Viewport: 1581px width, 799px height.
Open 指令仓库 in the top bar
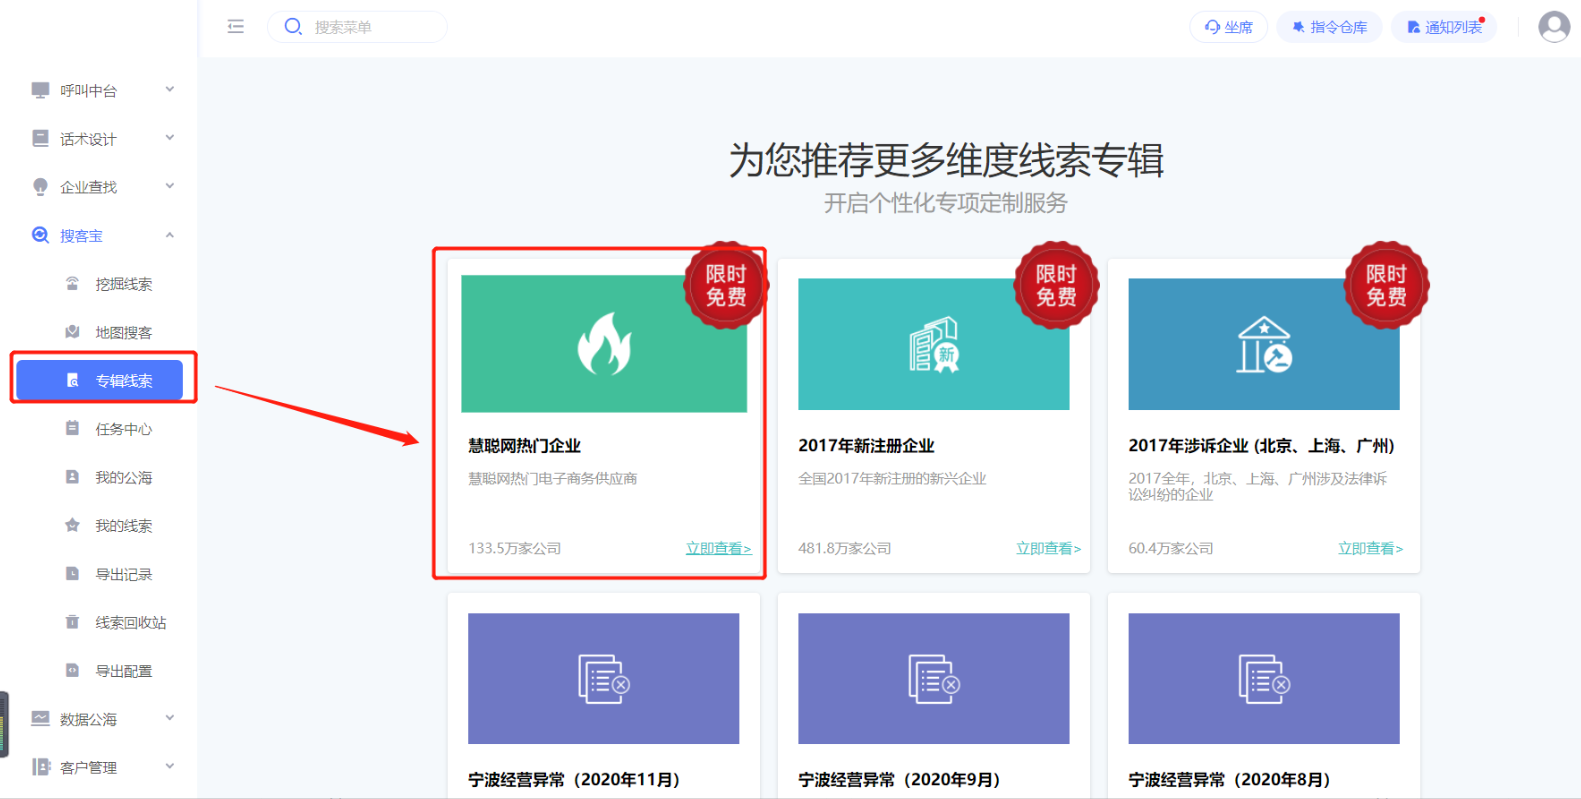click(x=1329, y=27)
